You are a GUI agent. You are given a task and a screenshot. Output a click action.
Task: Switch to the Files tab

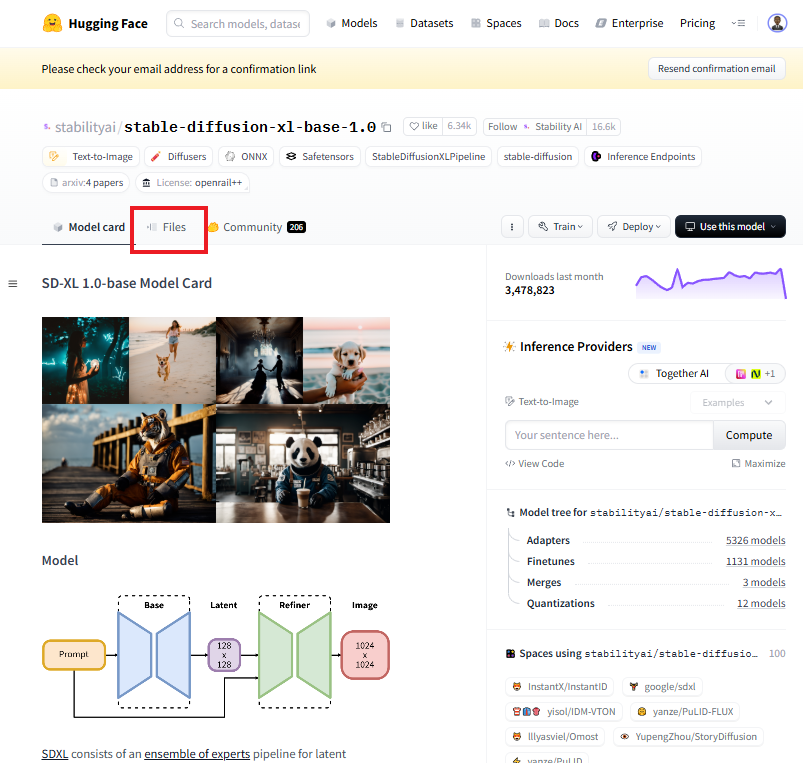click(x=167, y=227)
